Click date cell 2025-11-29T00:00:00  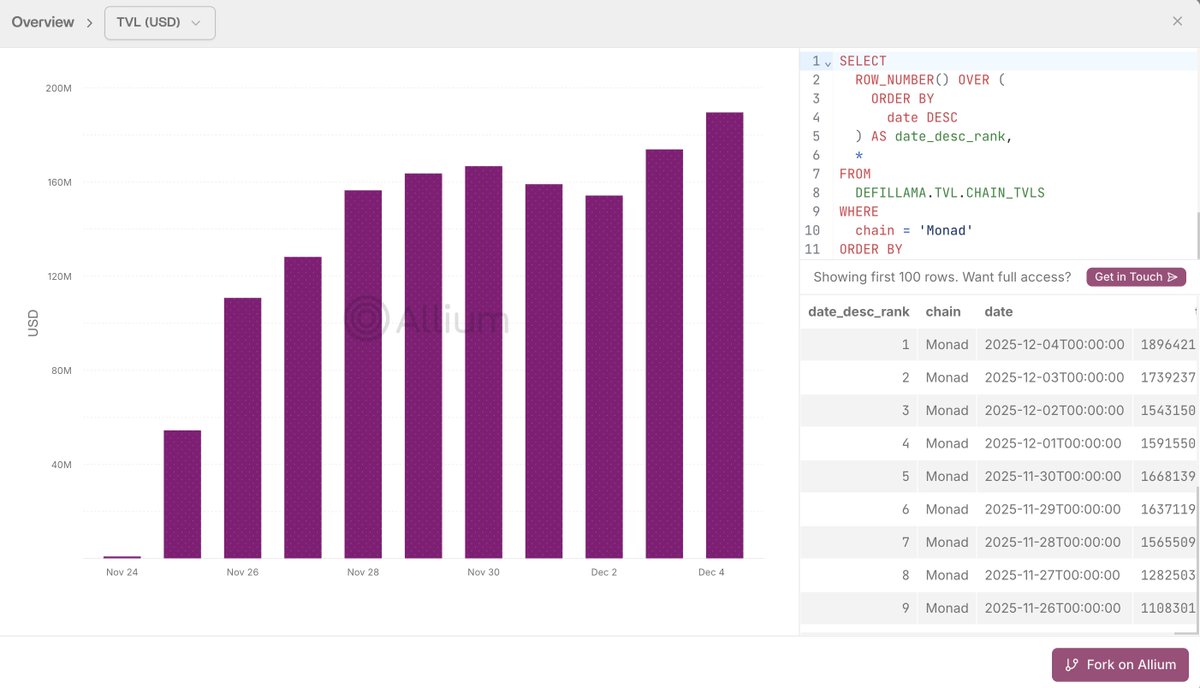click(1054, 509)
